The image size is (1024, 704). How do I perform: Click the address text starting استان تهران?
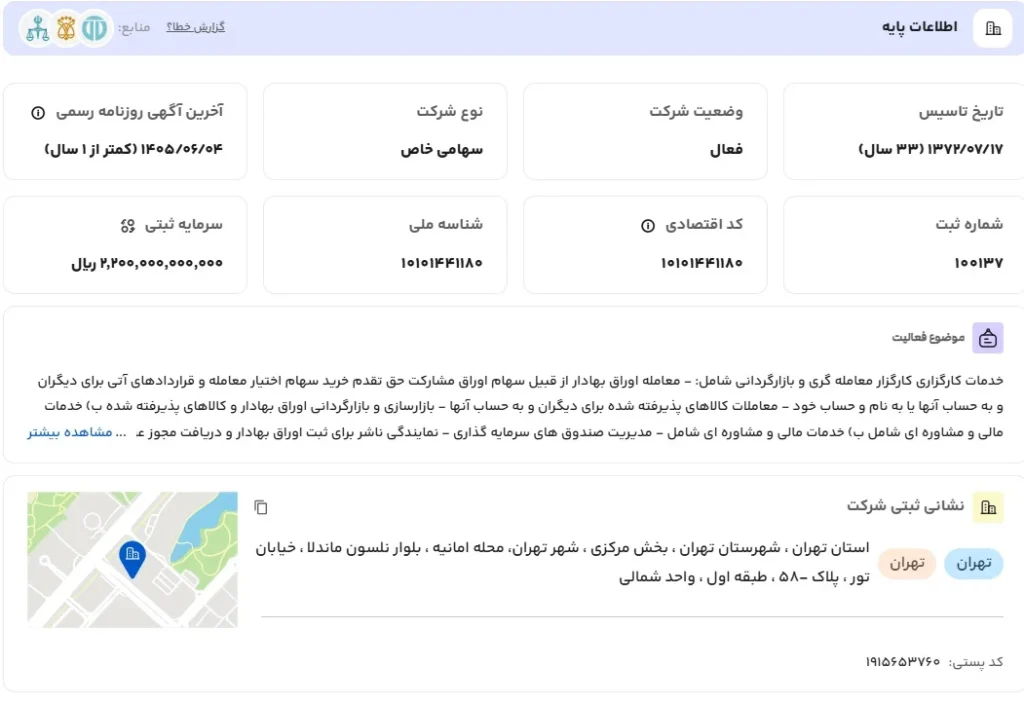562,562
